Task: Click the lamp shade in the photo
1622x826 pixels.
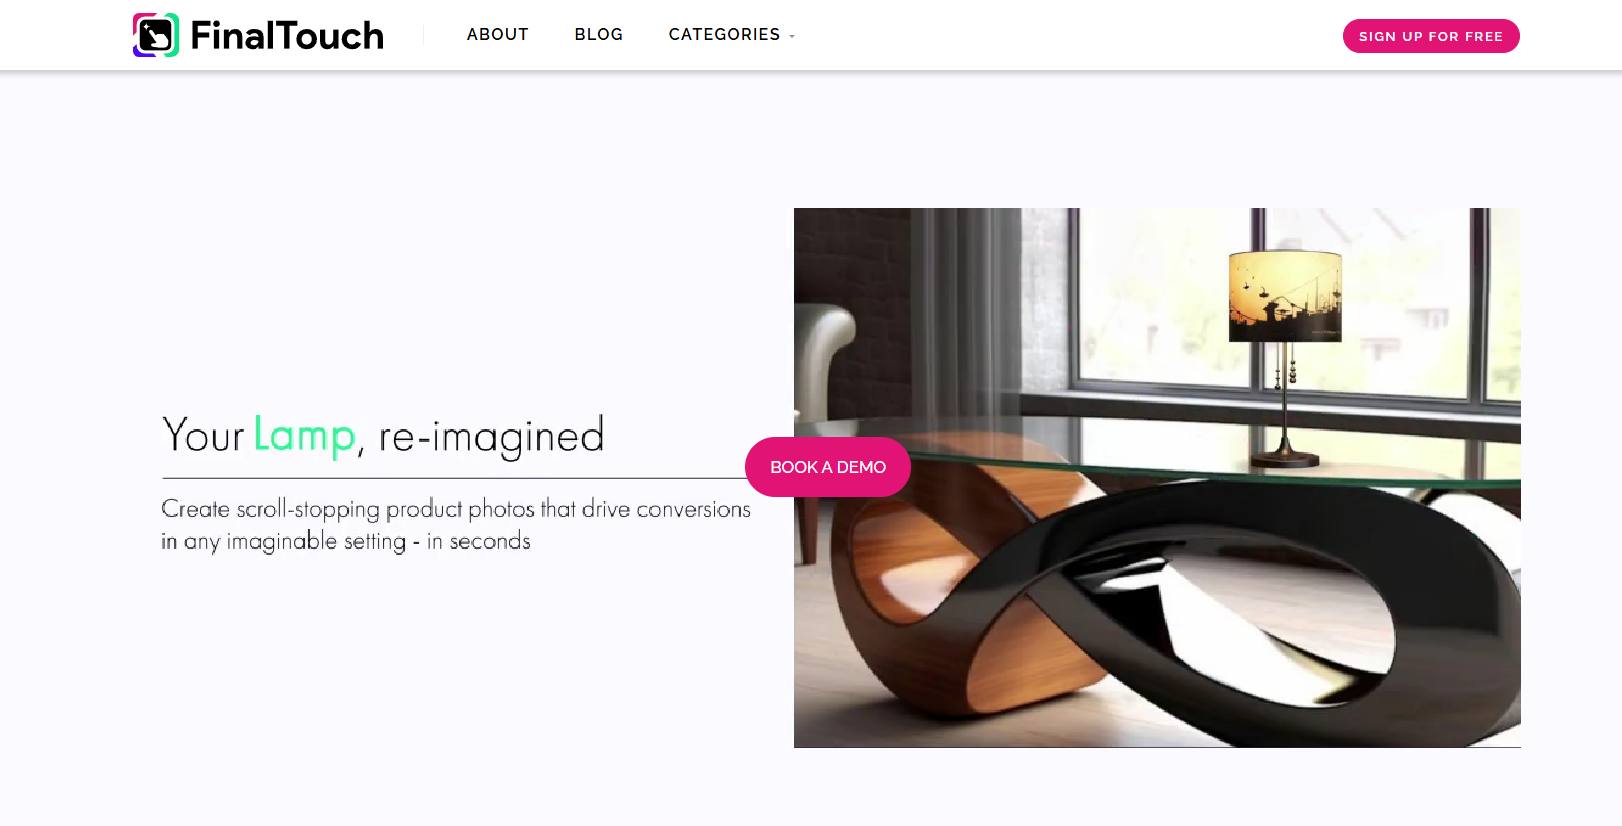Action: (1285, 296)
